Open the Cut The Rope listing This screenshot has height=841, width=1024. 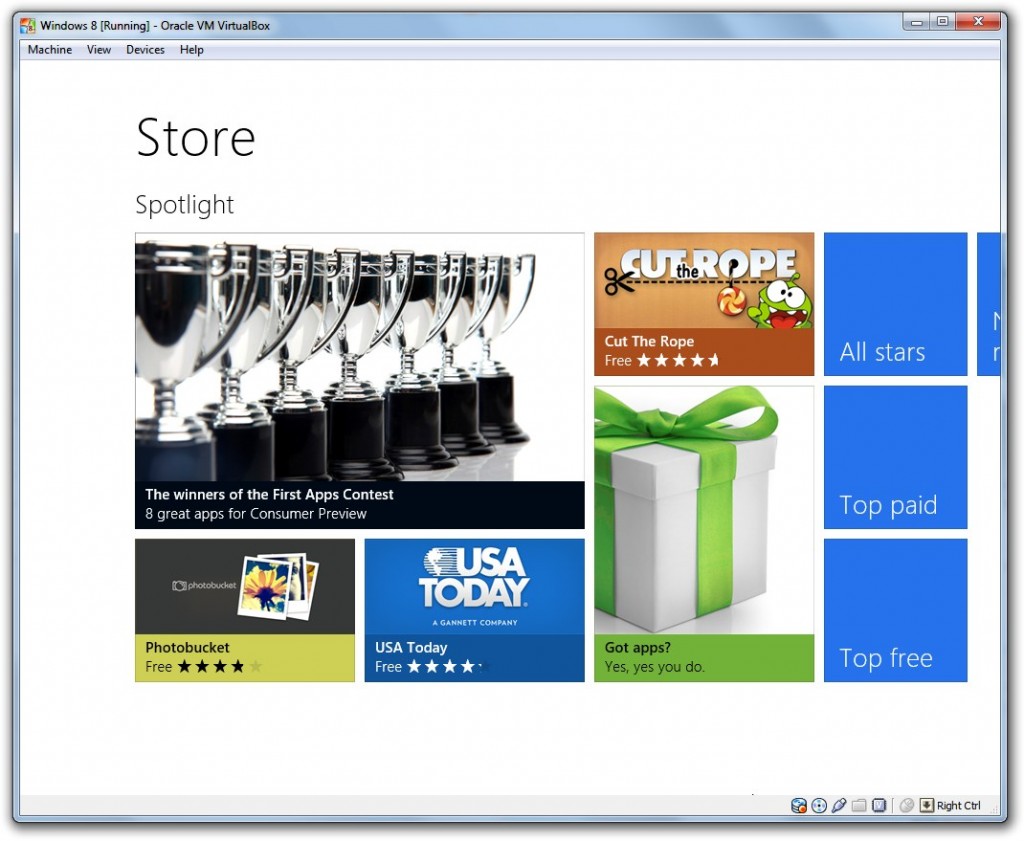(x=703, y=303)
